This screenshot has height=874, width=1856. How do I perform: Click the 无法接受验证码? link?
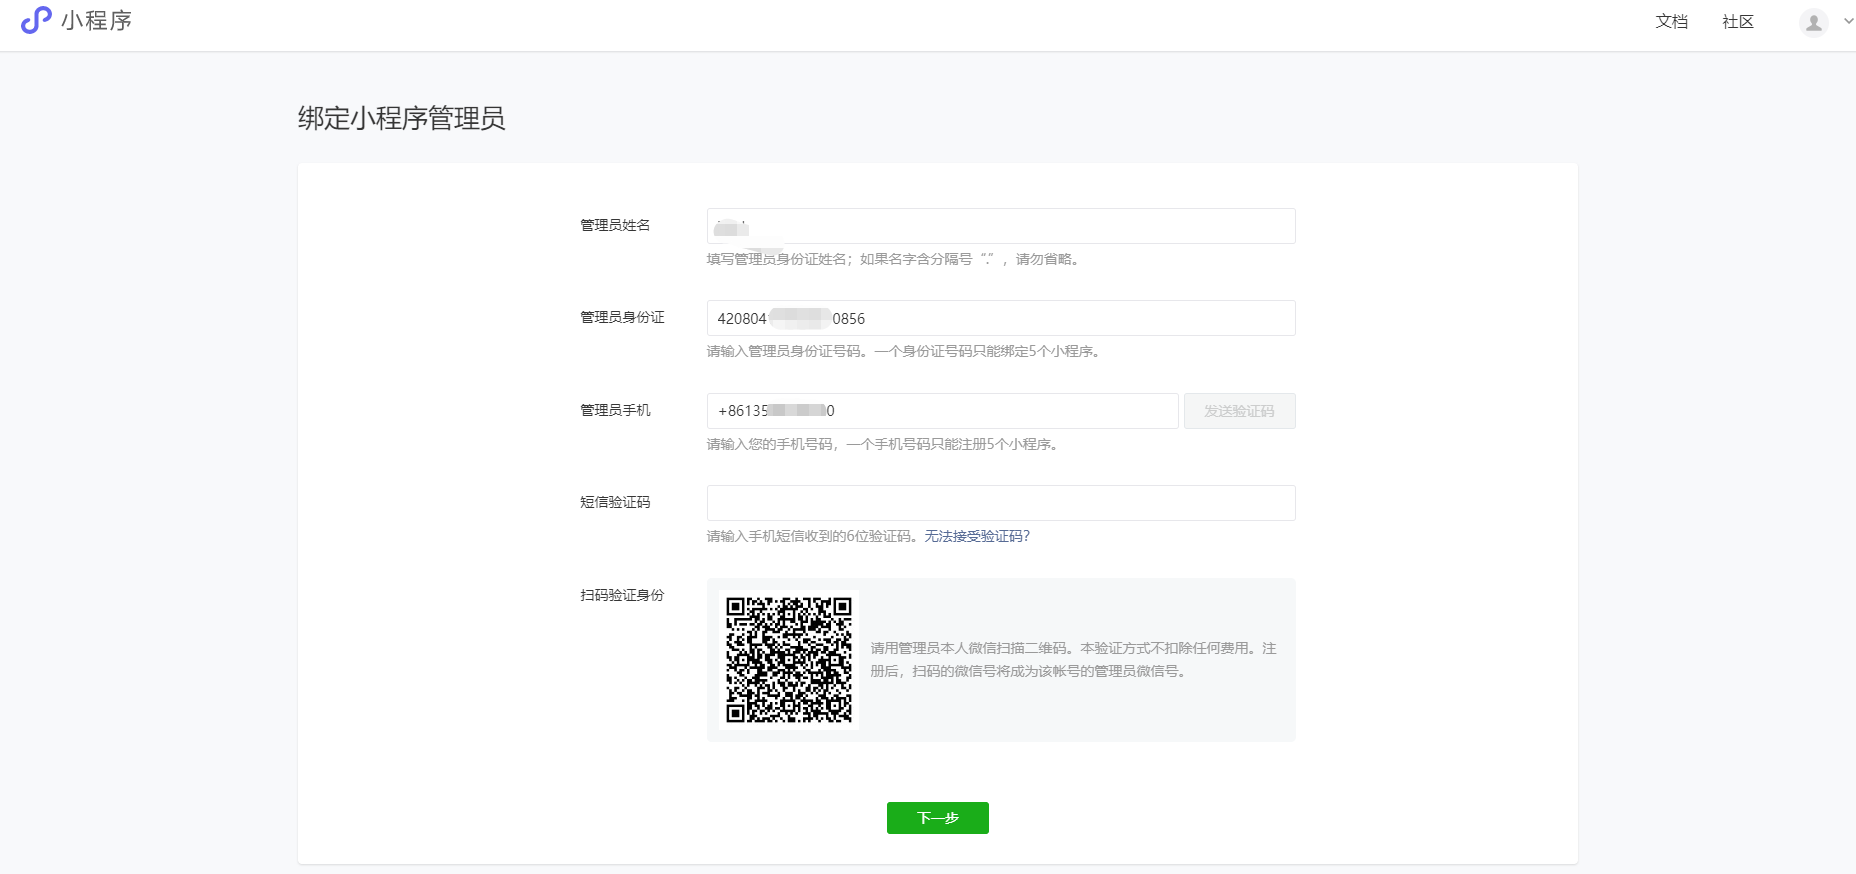[977, 537]
